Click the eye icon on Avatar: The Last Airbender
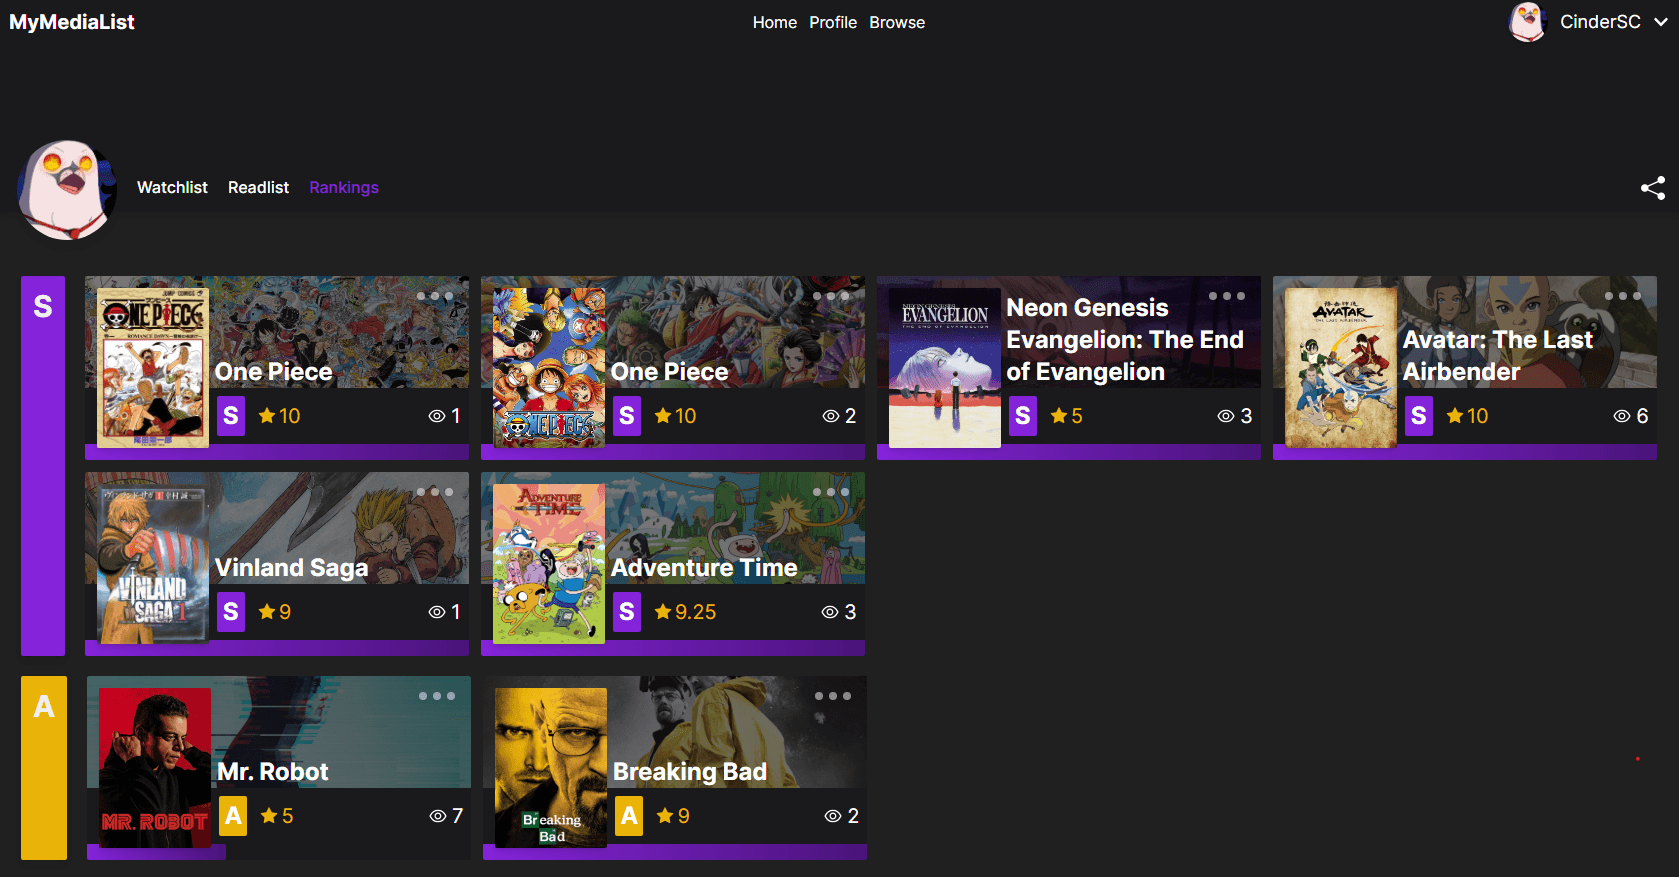The image size is (1679, 877). pos(1622,416)
